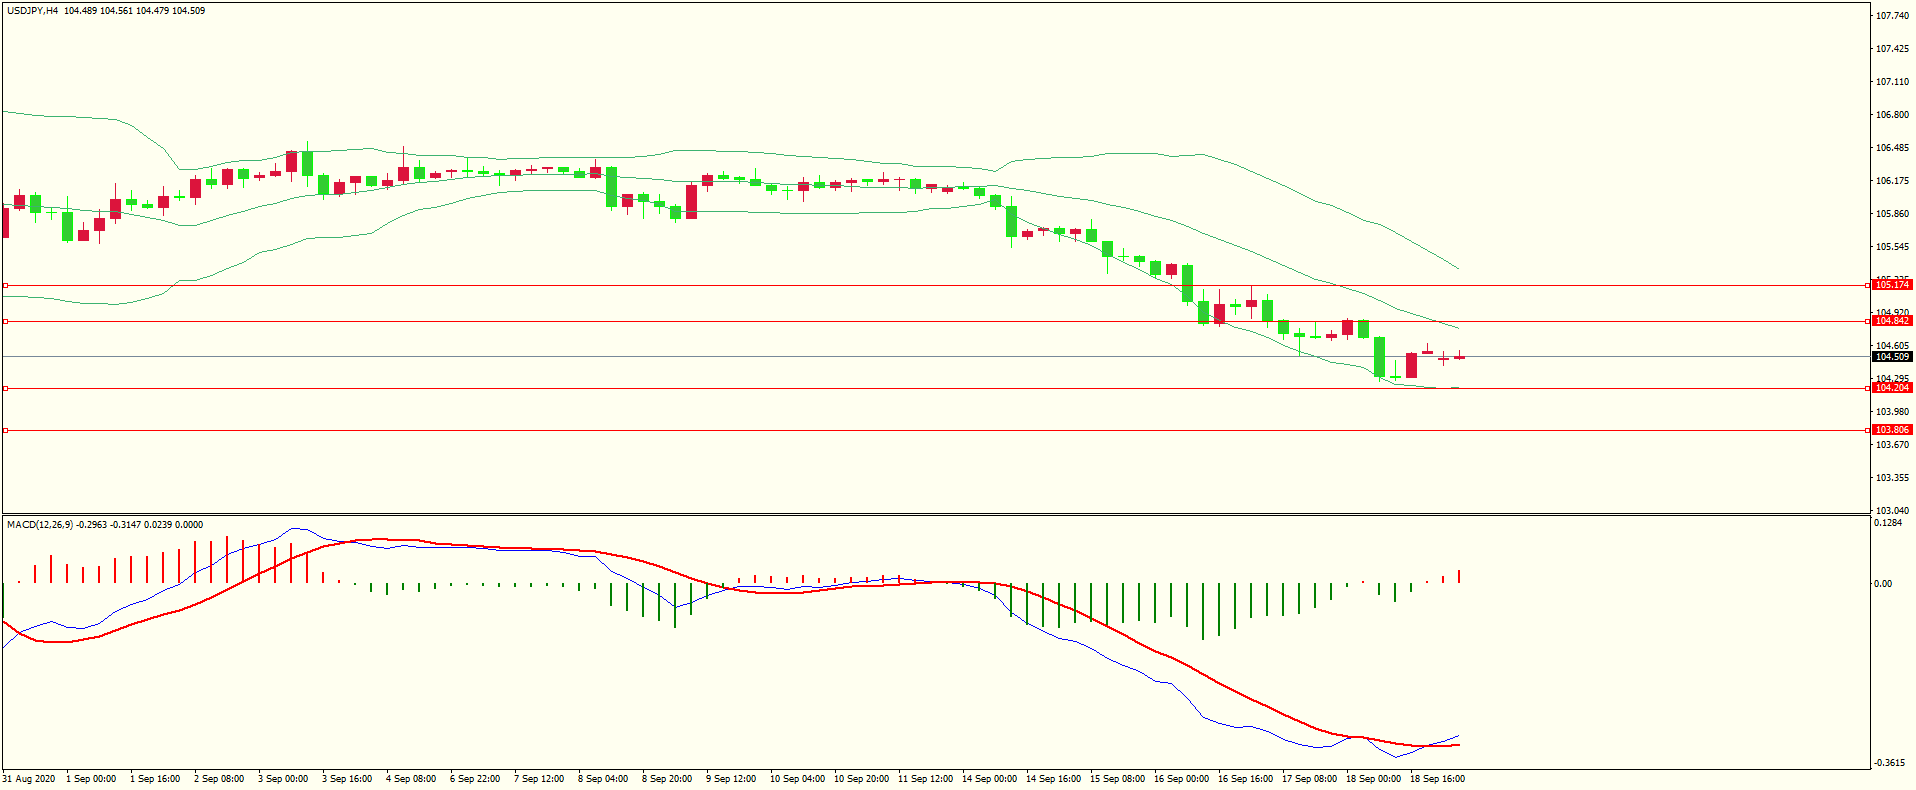Click the 6 Sep 22:00 time axis label
Viewport: 1916px width, 790px height.
475,779
